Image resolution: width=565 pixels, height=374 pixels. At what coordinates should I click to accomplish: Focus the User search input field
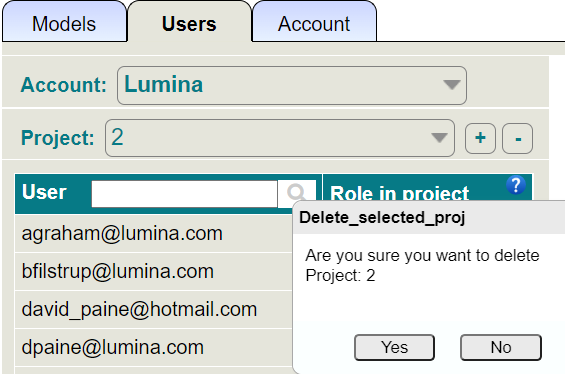click(184, 194)
